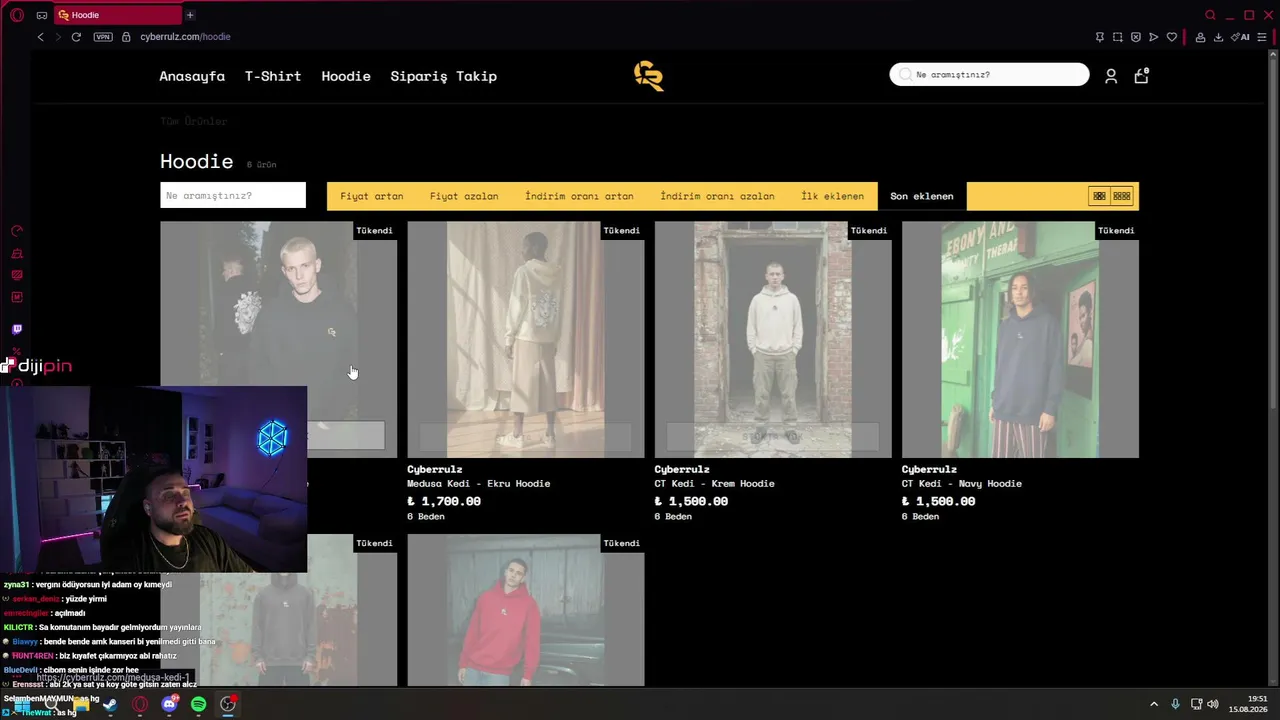Open the AI assistant button

coord(1241,37)
